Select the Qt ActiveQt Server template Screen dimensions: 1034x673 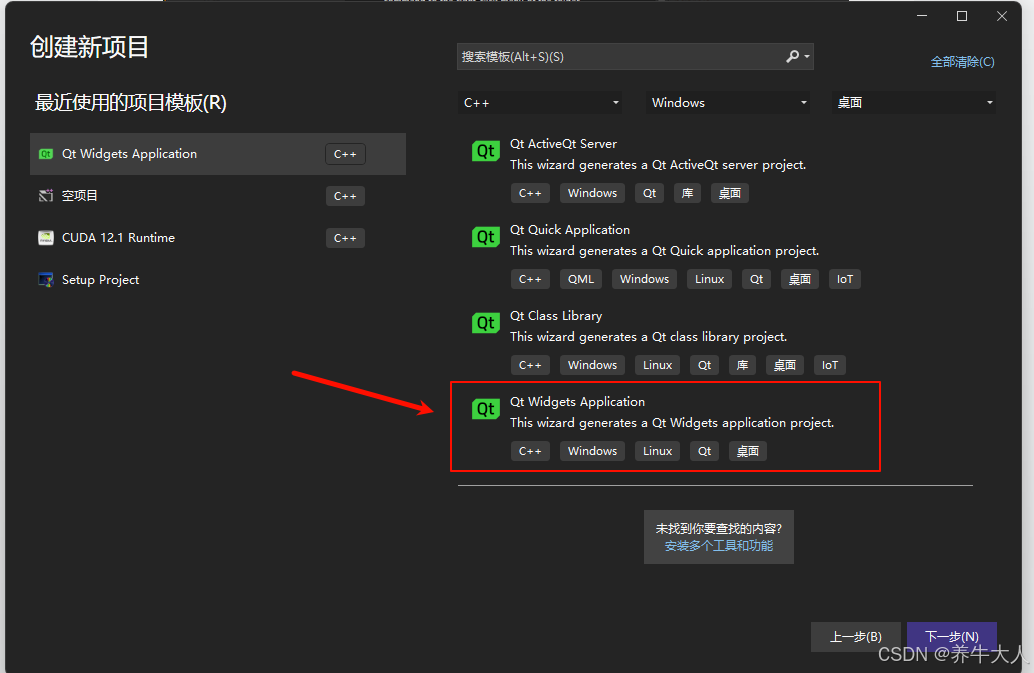[x=715, y=169]
